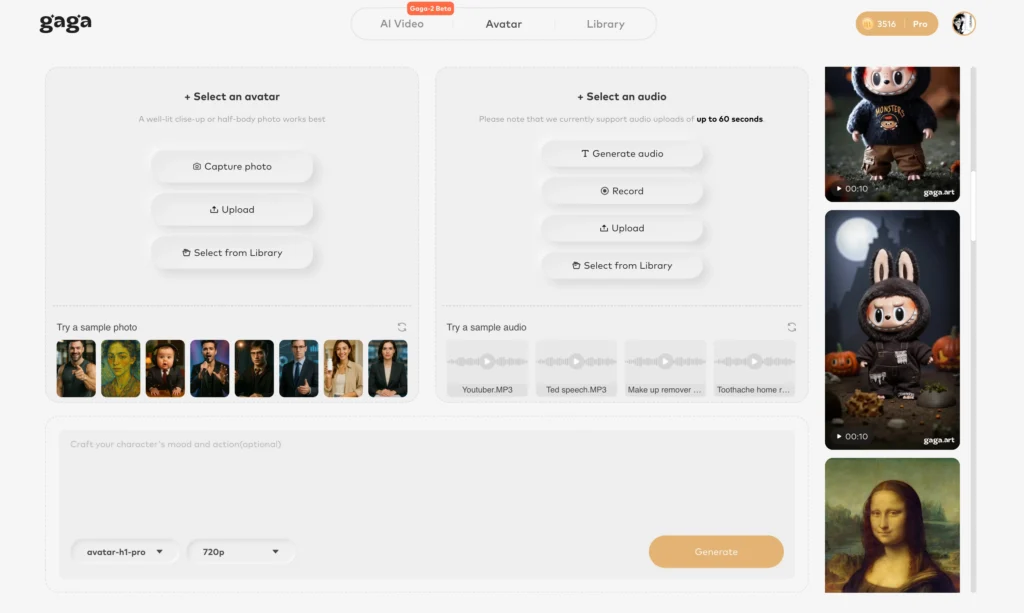Screen dimensions: 1024x613
Task: Switch to the AI Video tab
Action: point(402,24)
